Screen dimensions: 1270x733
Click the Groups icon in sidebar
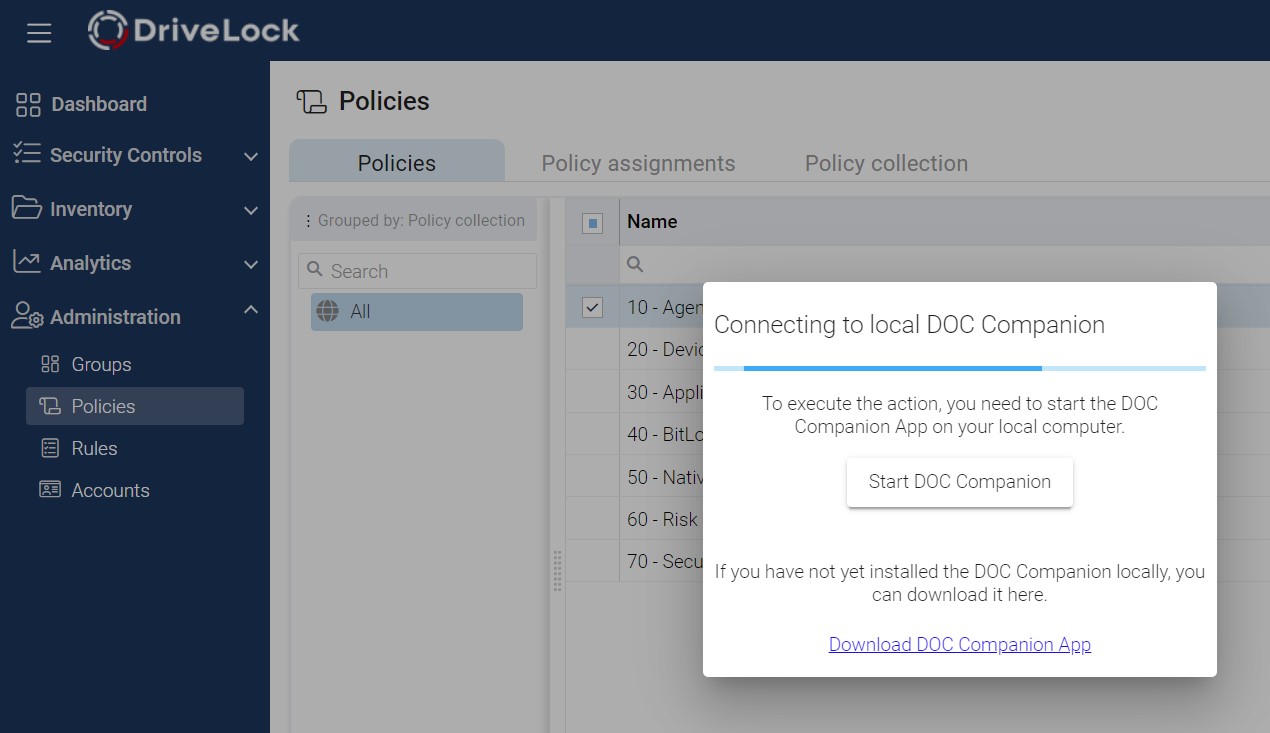[x=49, y=364]
